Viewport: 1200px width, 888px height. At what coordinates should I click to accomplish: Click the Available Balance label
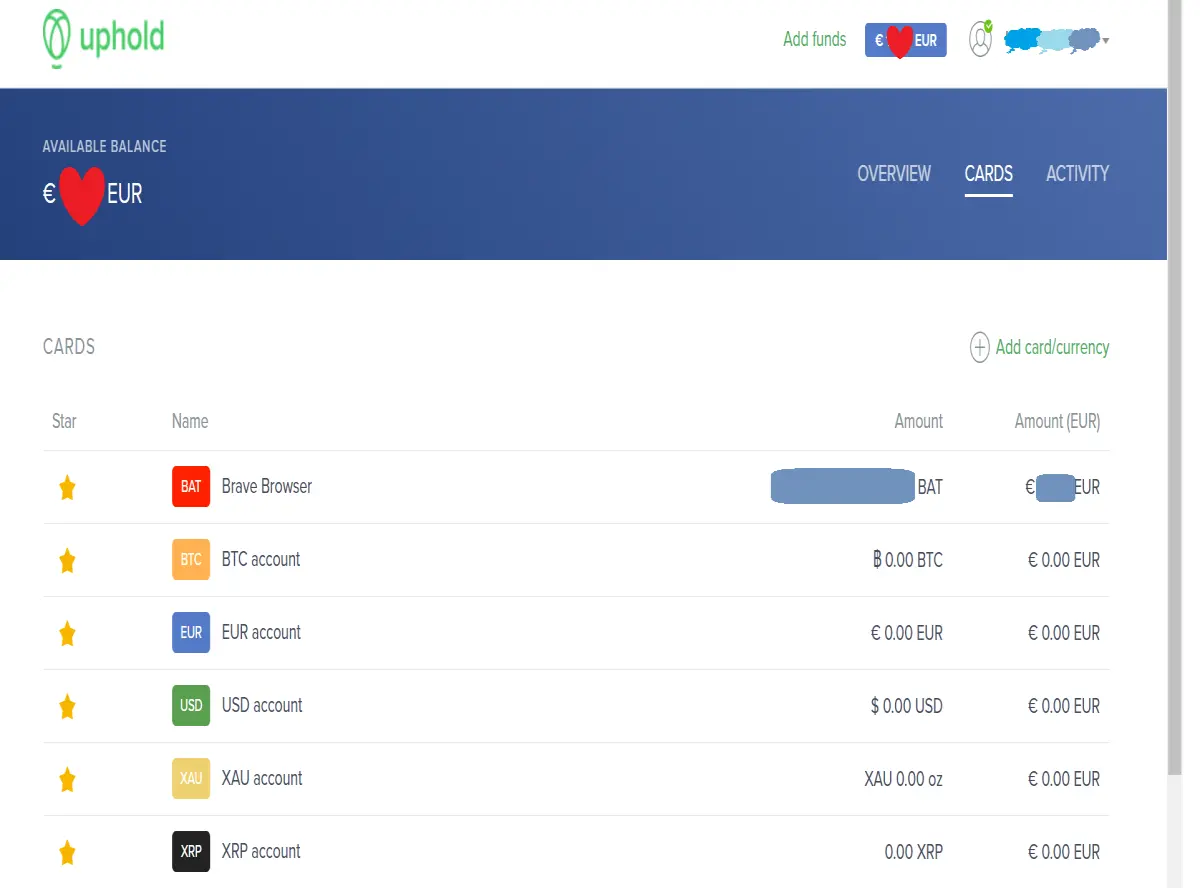click(104, 146)
